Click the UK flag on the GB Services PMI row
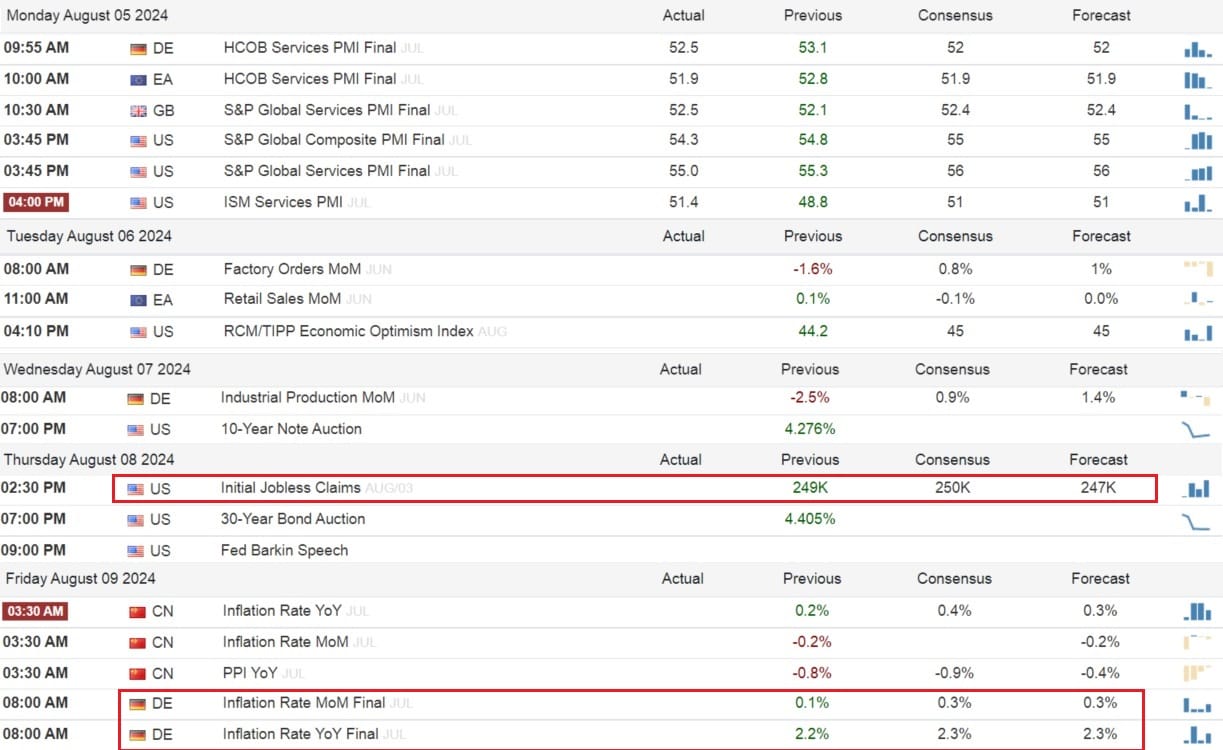1223x750 pixels. 138,111
